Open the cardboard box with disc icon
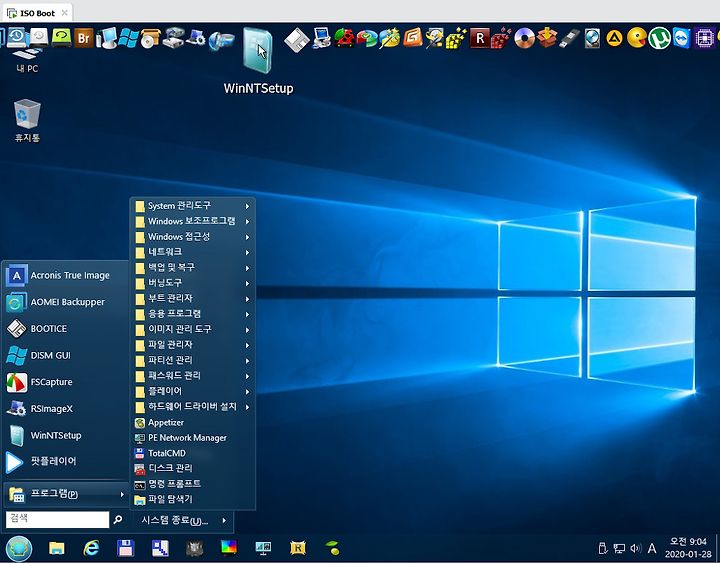This screenshot has height=563, width=720. 151,38
